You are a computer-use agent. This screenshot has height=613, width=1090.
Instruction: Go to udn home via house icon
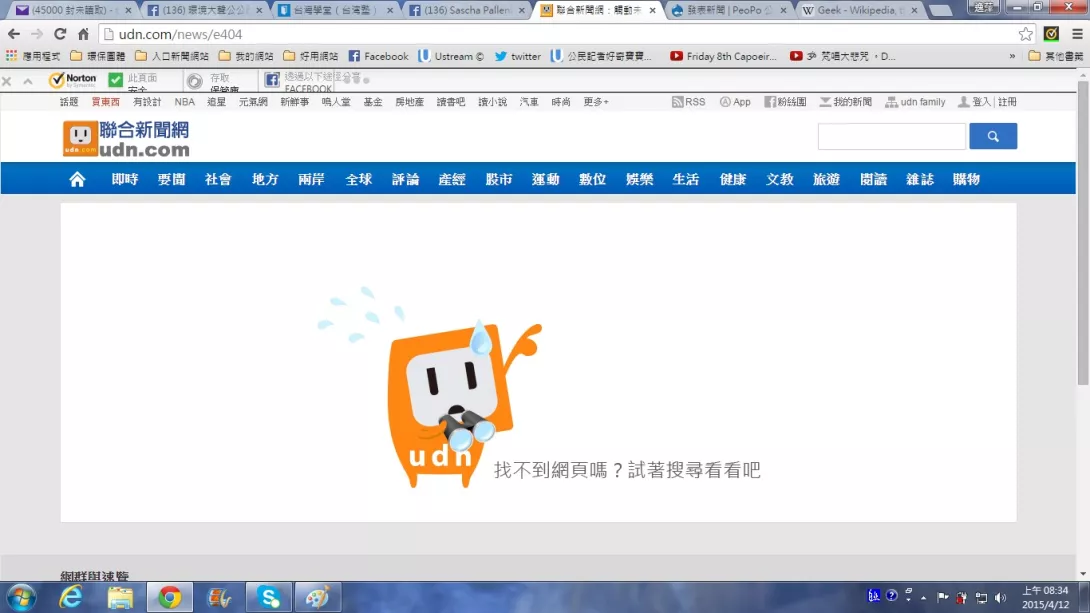[77, 179]
